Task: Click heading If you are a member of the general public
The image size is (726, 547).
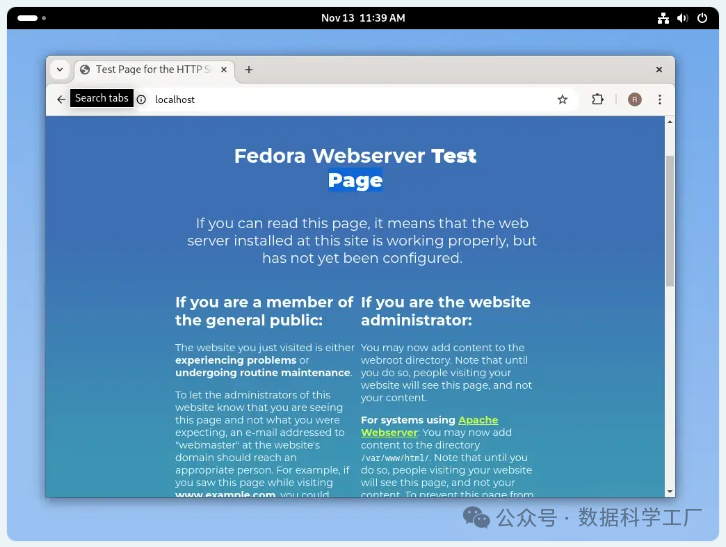Action: coord(264,311)
